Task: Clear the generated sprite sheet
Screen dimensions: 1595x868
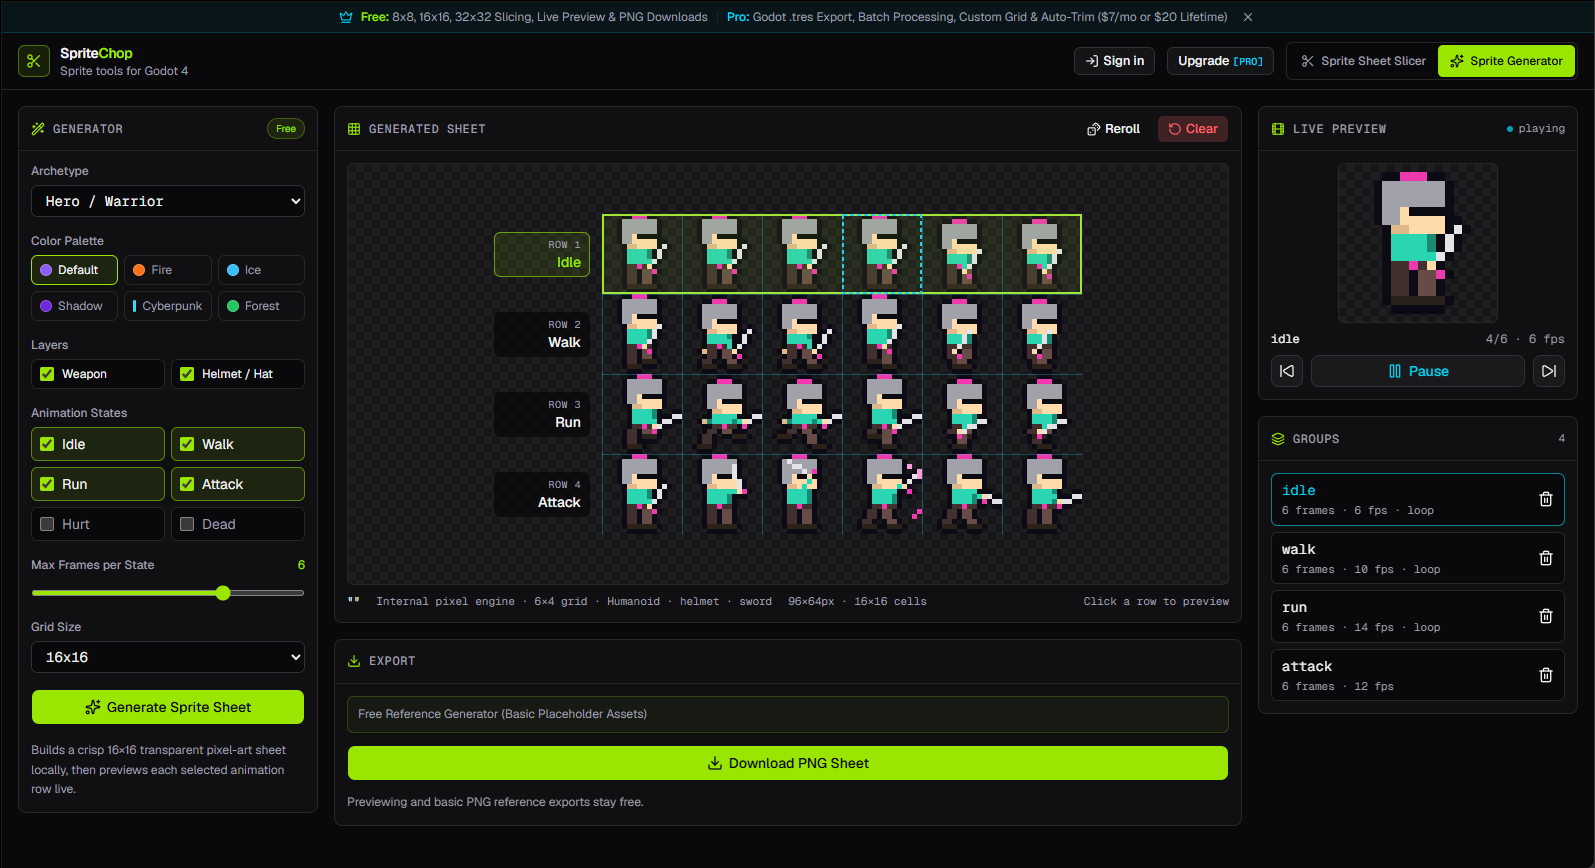Action: (x=1193, y=129)
